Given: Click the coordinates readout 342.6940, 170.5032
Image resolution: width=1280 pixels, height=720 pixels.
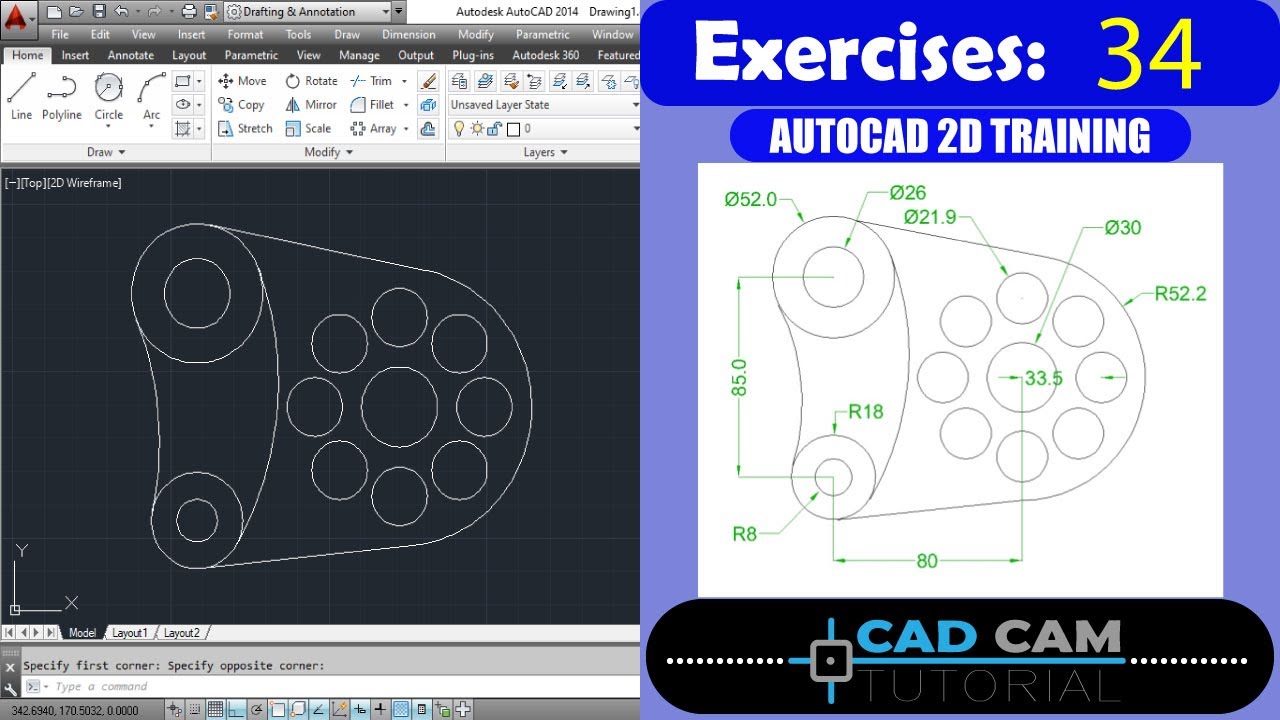Looking at the screenshot, I should pyautogui.click(x=75, y=711).
